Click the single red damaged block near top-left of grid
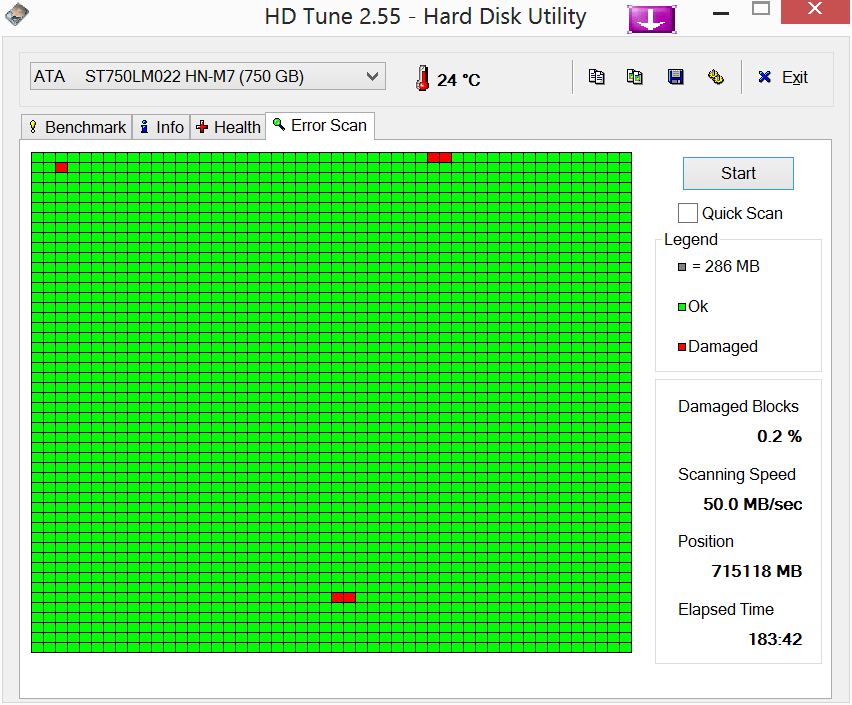Viewport: 852px width, 705px height. coord(61,167)
